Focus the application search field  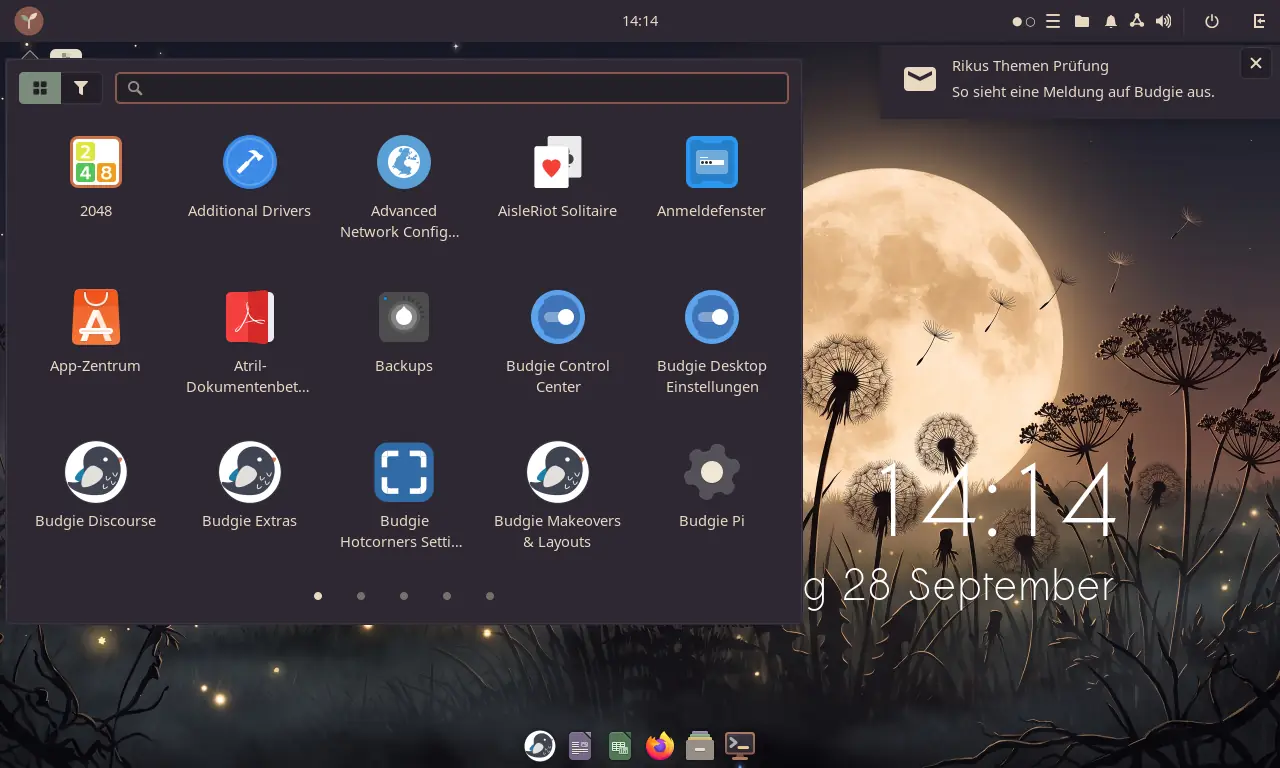pos(452,88)
